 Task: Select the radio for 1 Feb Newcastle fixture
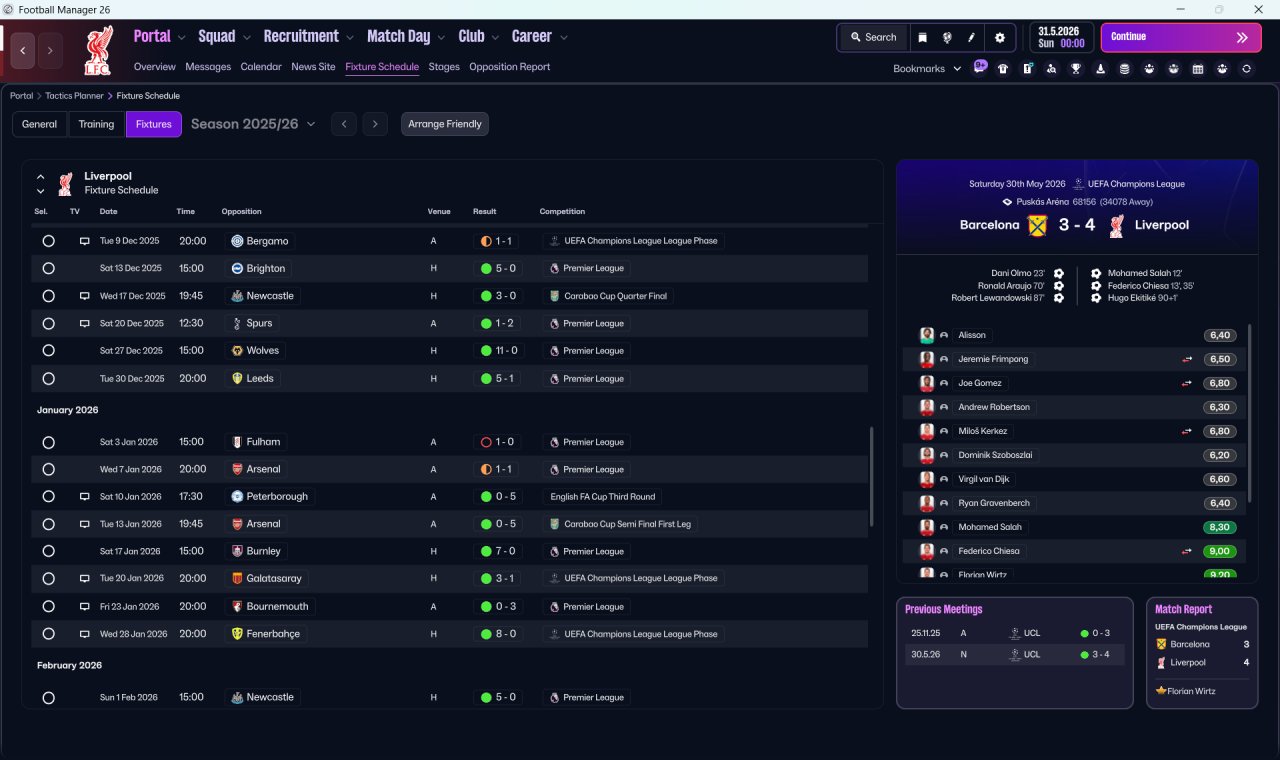48,697
